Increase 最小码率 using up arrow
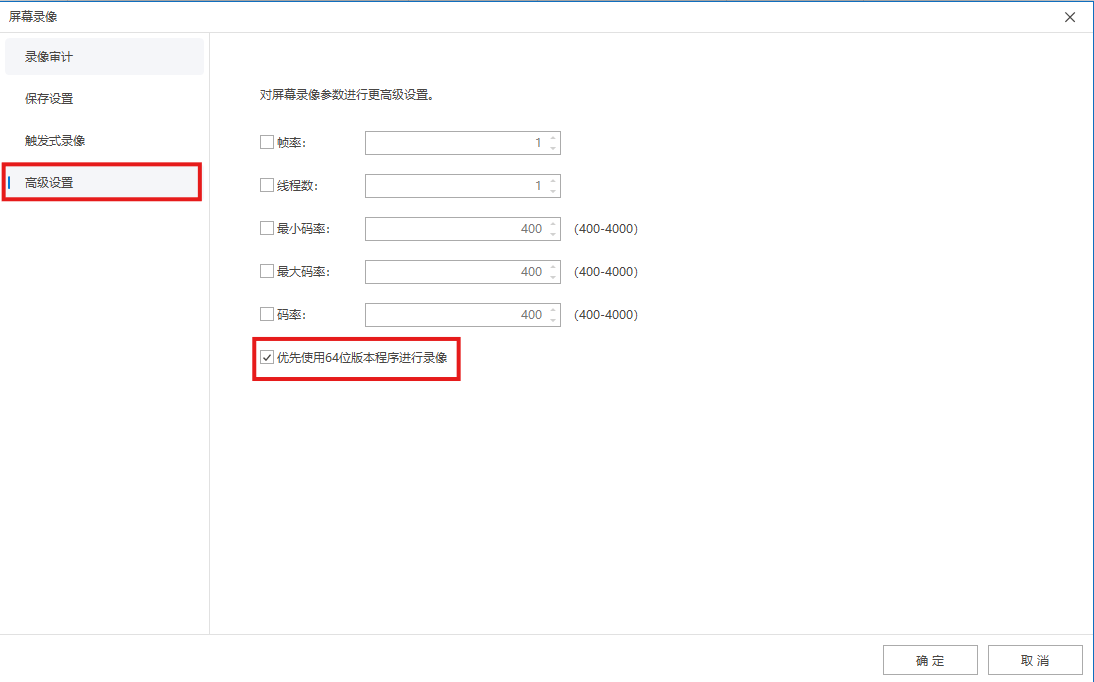This screenshot has width=1094, height=682. 553,224
